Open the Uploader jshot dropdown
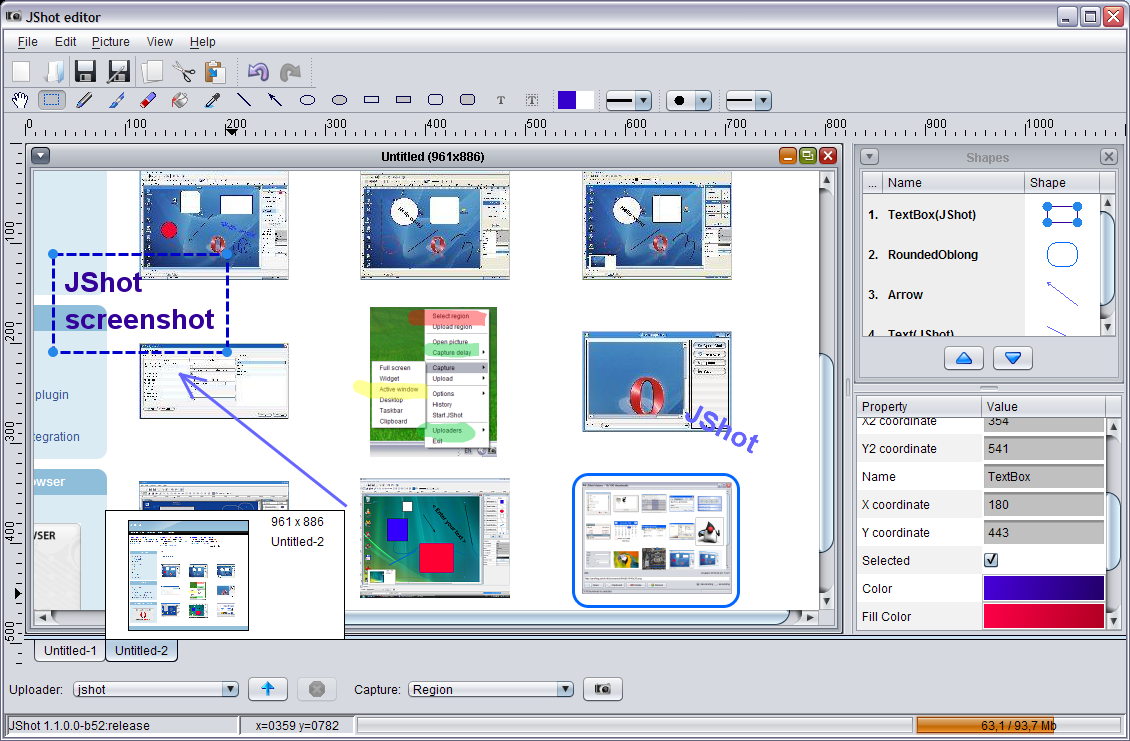Viewport: 1130px width, 741px height. [x=230, y=689]
